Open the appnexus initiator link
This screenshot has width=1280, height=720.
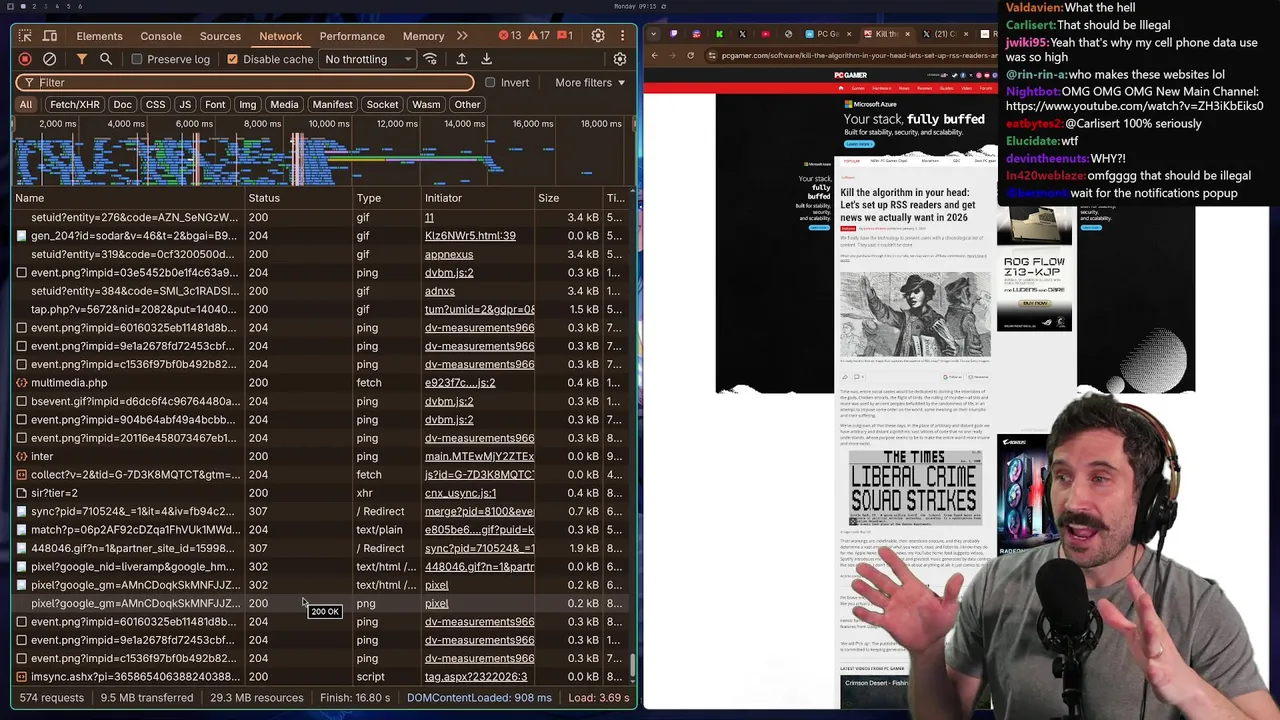[x=449, y=254]
